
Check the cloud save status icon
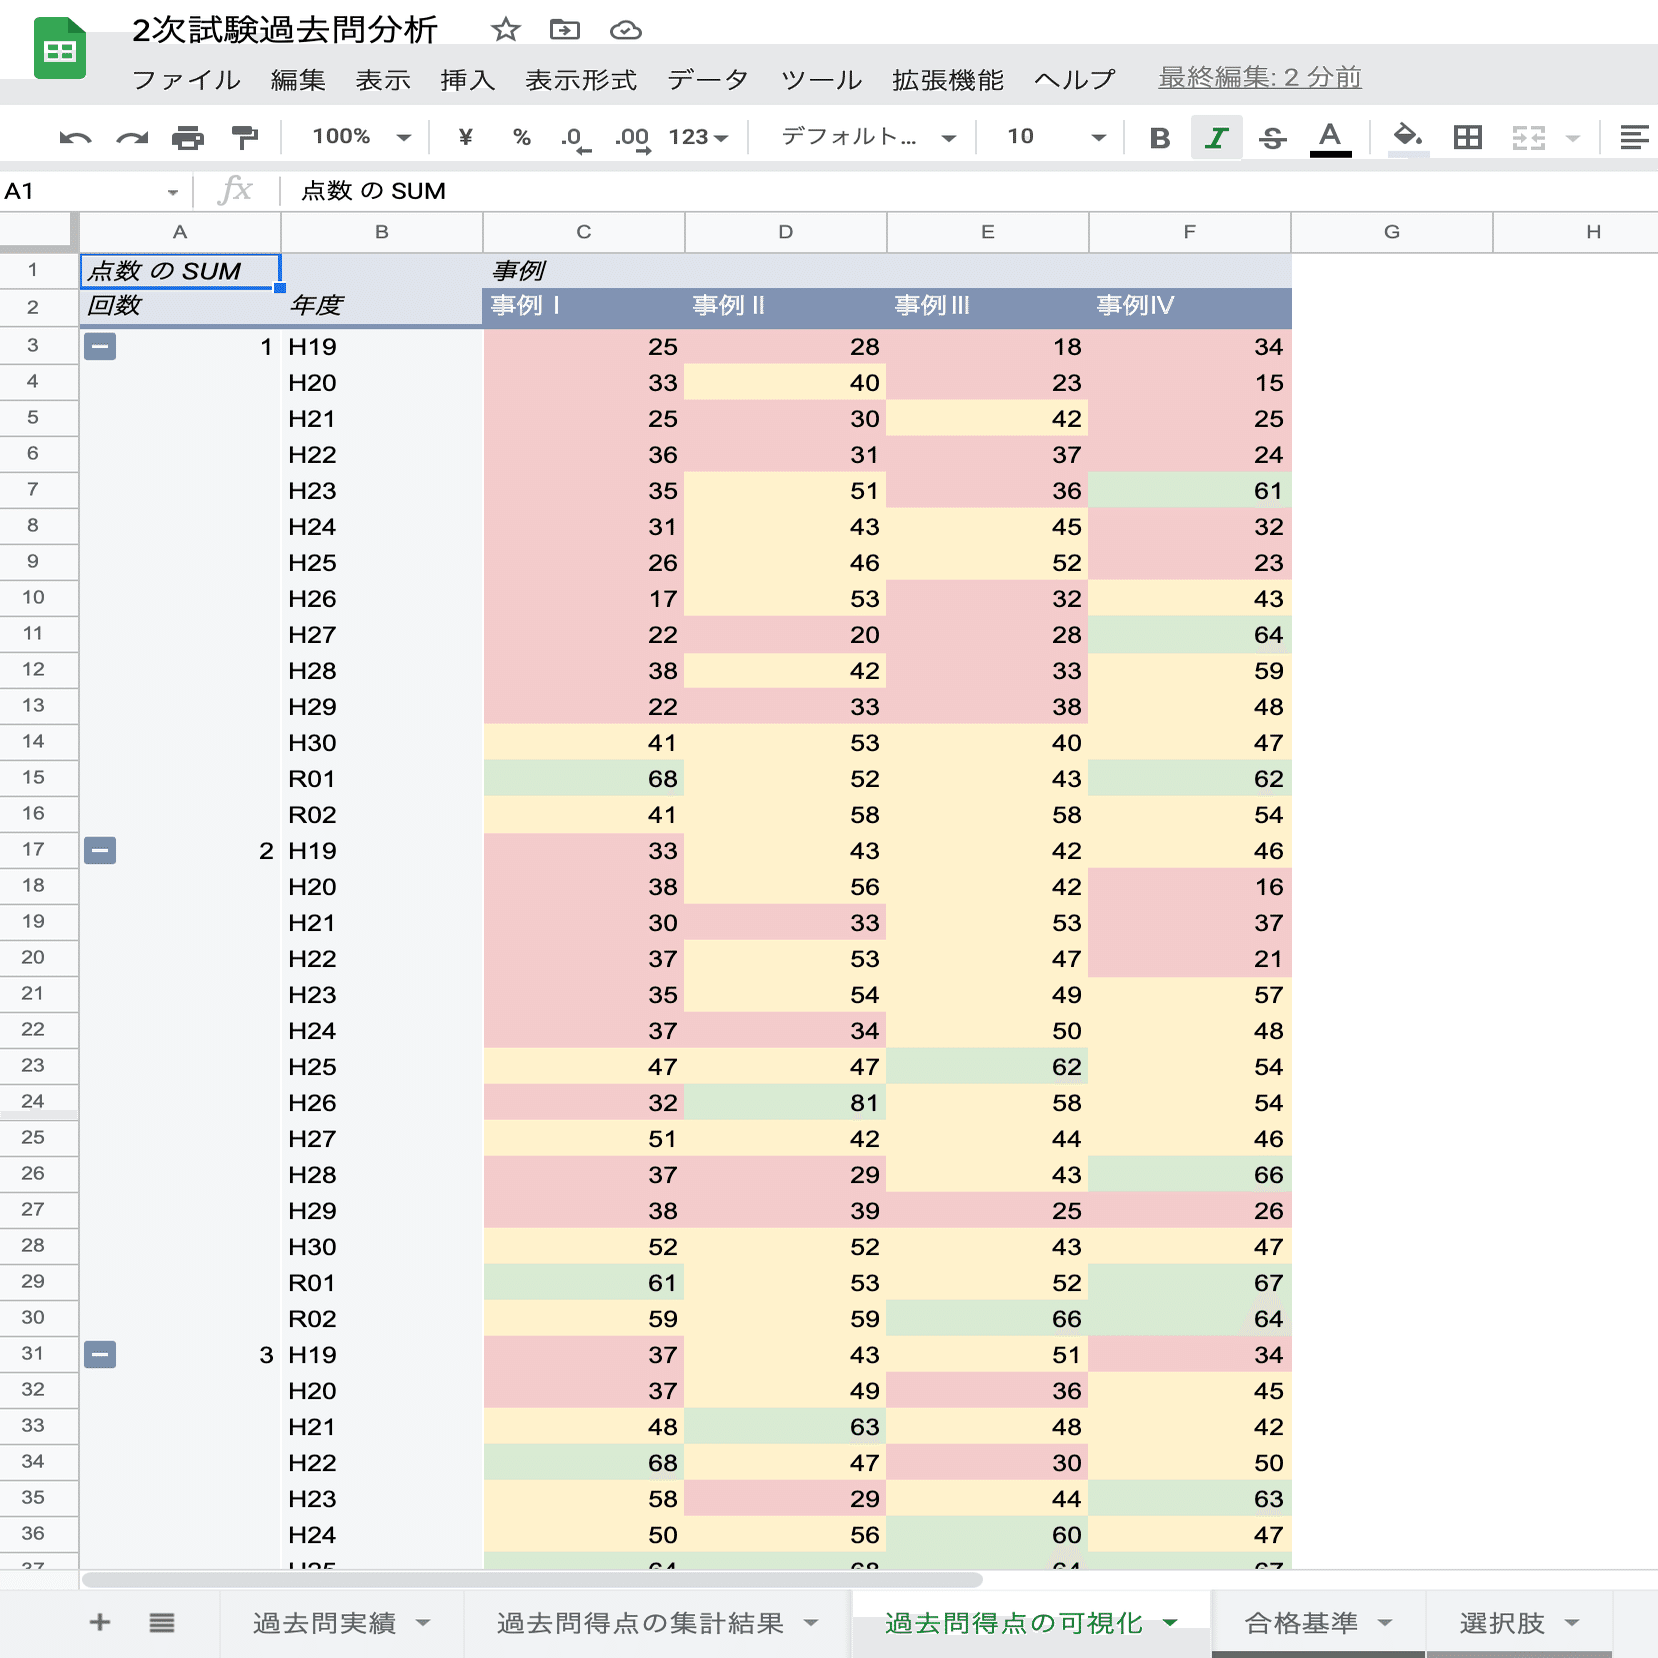(x=625, y=30)
